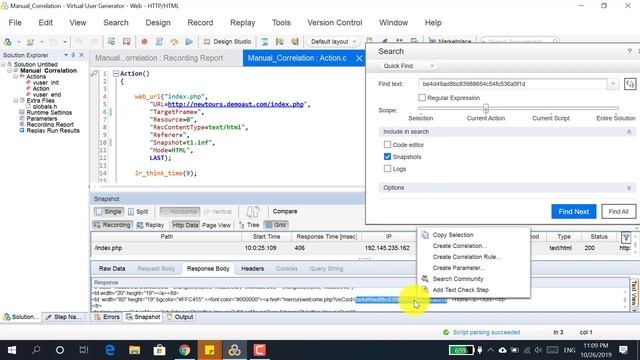Image resolution: width=640 pixels, height=360 pixels.
Task: Untick the Snapshots checkbox
Action: point(387,157)
